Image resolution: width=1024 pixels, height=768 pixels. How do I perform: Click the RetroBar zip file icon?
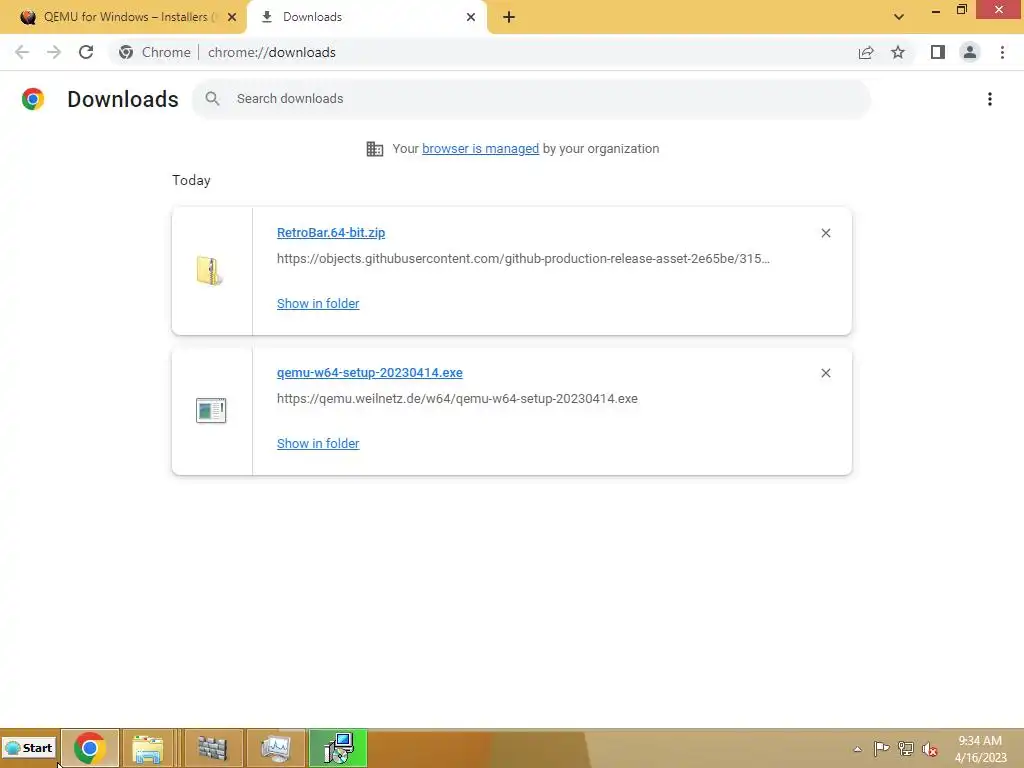pyautogui.click(x=210, y=271)
